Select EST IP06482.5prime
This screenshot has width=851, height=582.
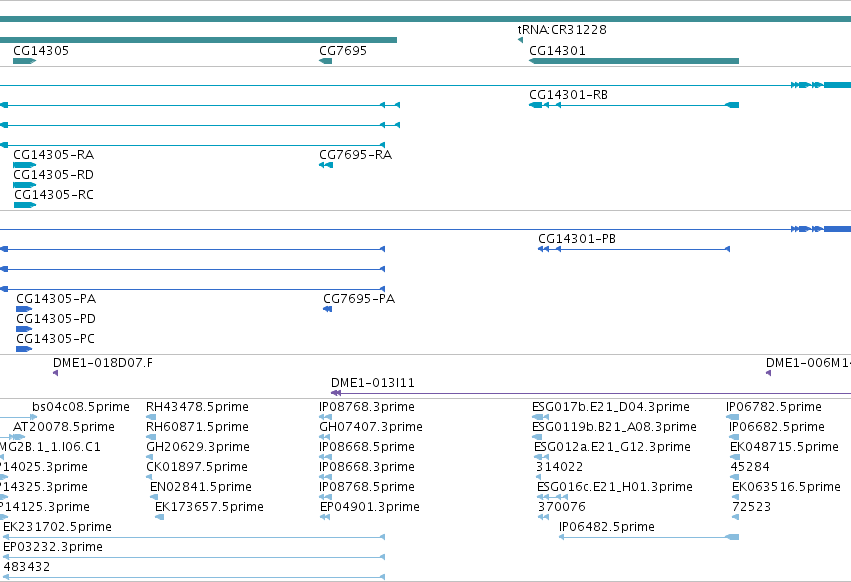pos(607,527)
